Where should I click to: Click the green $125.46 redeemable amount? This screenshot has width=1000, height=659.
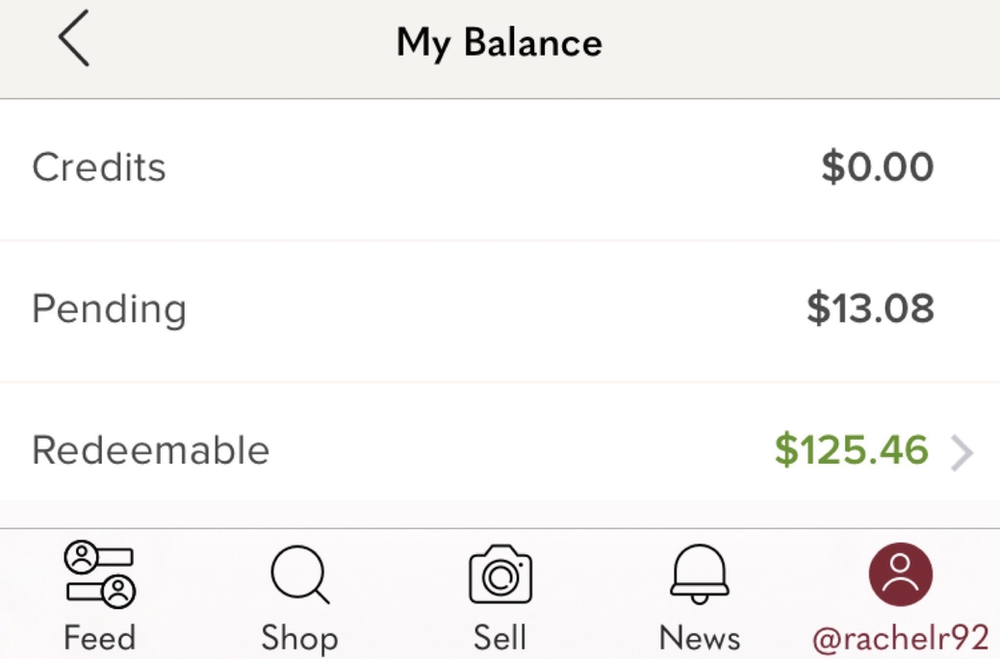point(851,450)
